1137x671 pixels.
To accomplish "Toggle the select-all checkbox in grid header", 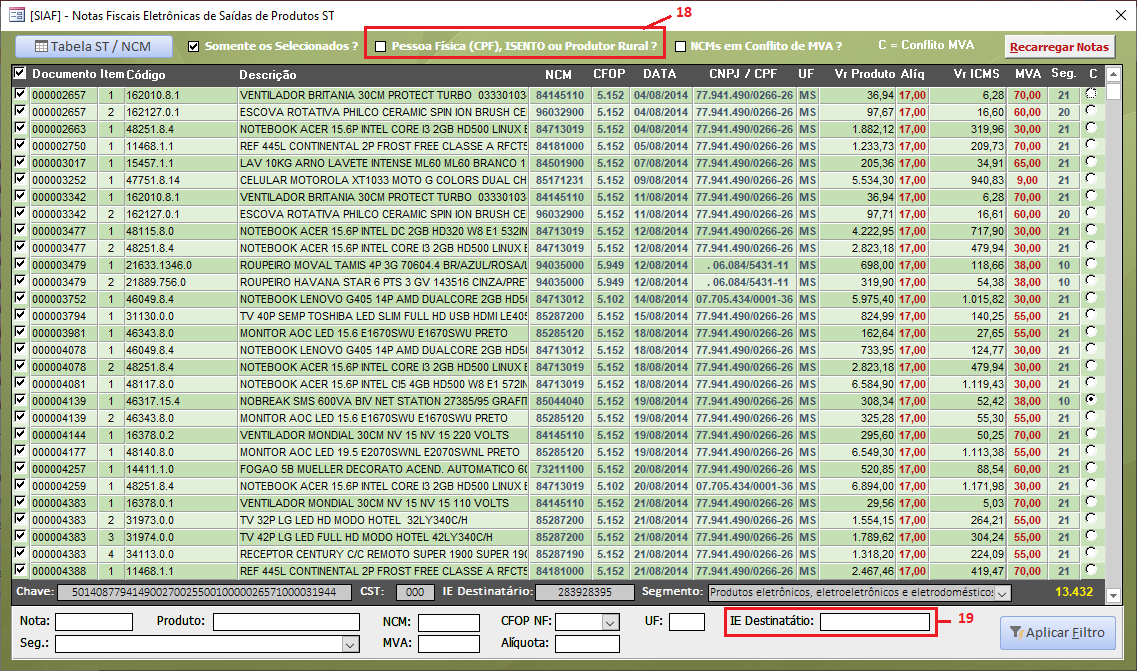I will click(x=20, y=74).
